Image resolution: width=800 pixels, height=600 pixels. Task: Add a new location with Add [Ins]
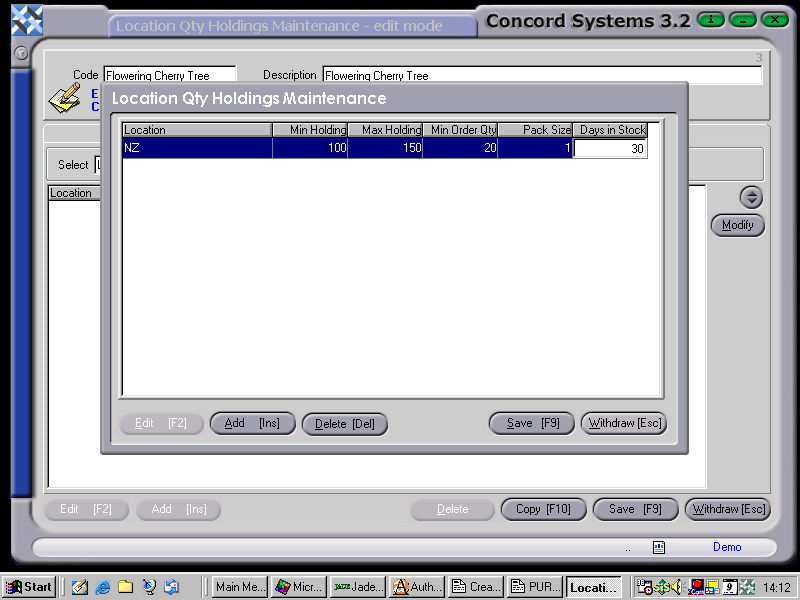(x=252, y=423)
